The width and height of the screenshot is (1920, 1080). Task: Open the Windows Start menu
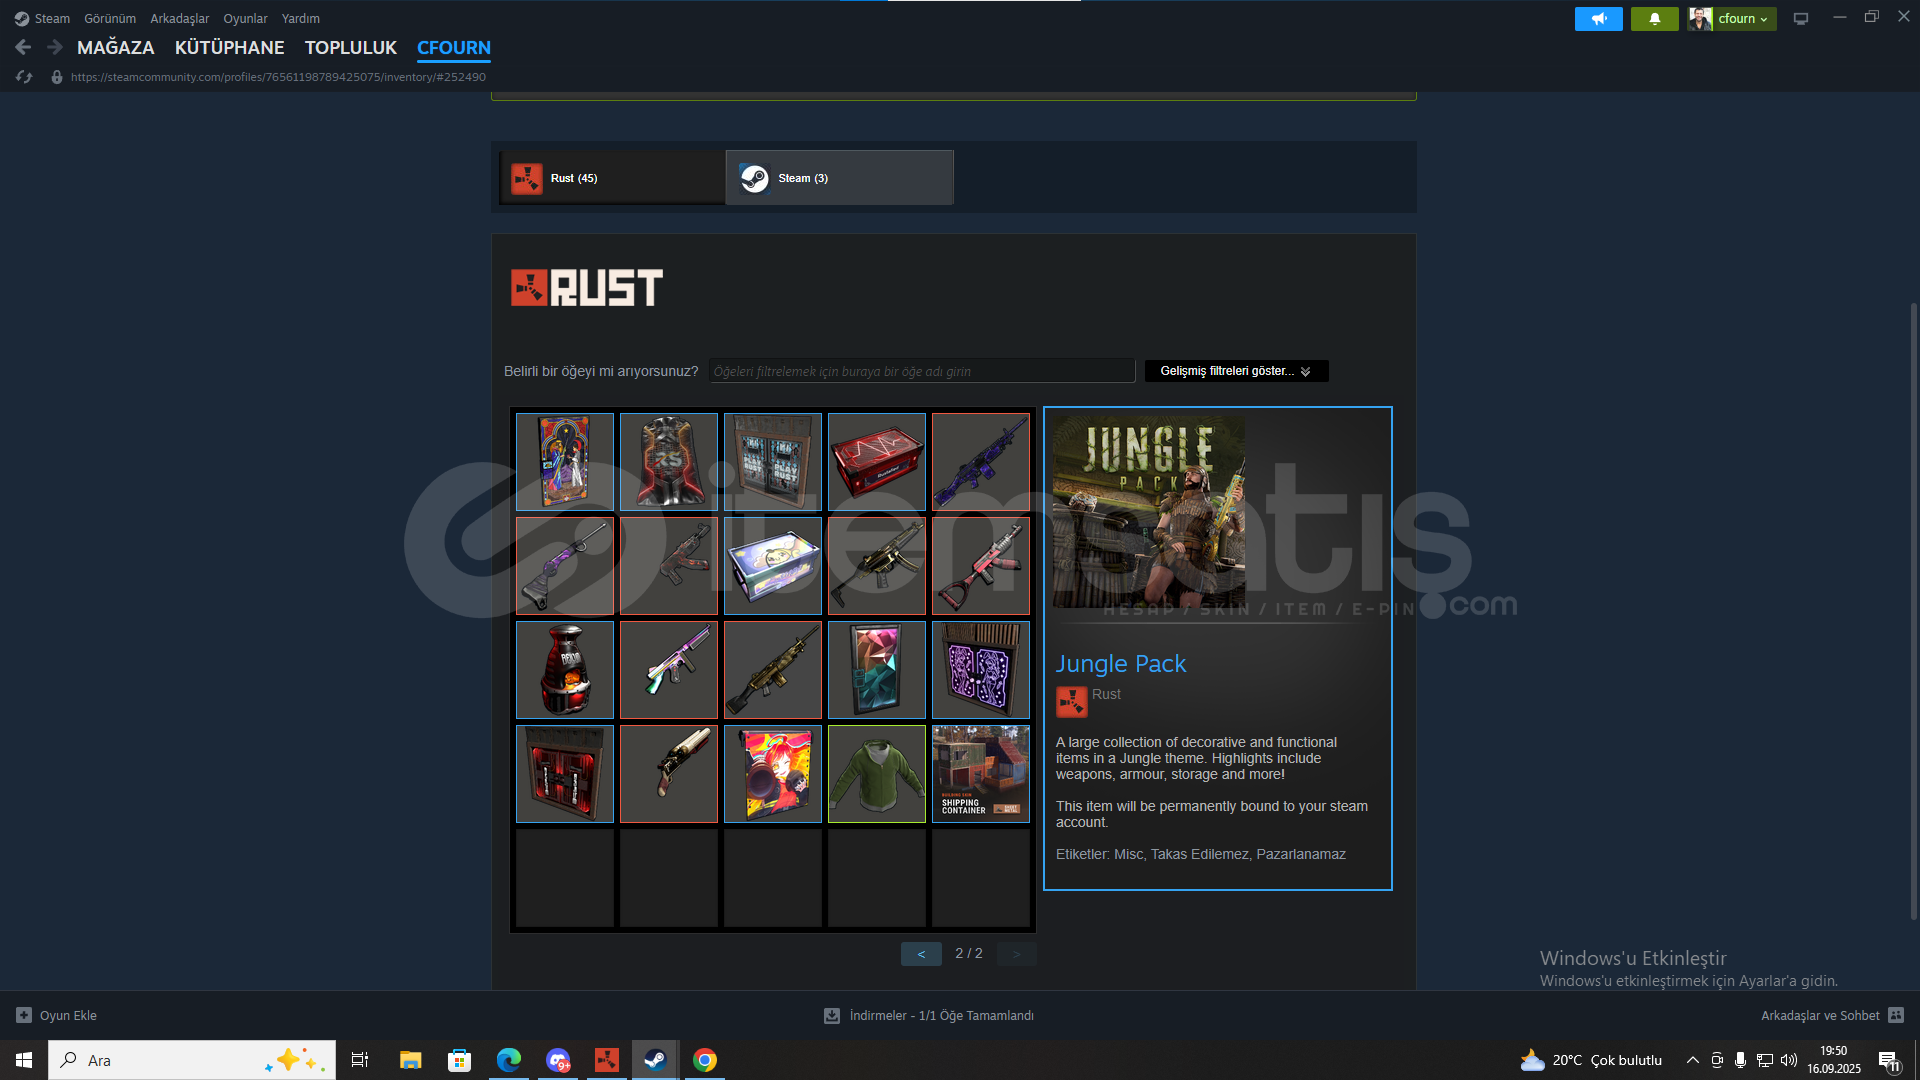24,1060
